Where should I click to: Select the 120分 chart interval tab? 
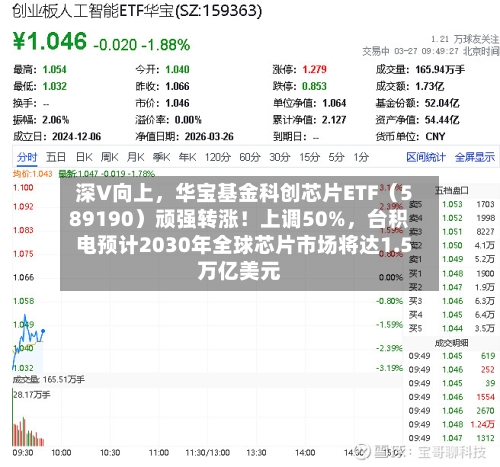218,157
